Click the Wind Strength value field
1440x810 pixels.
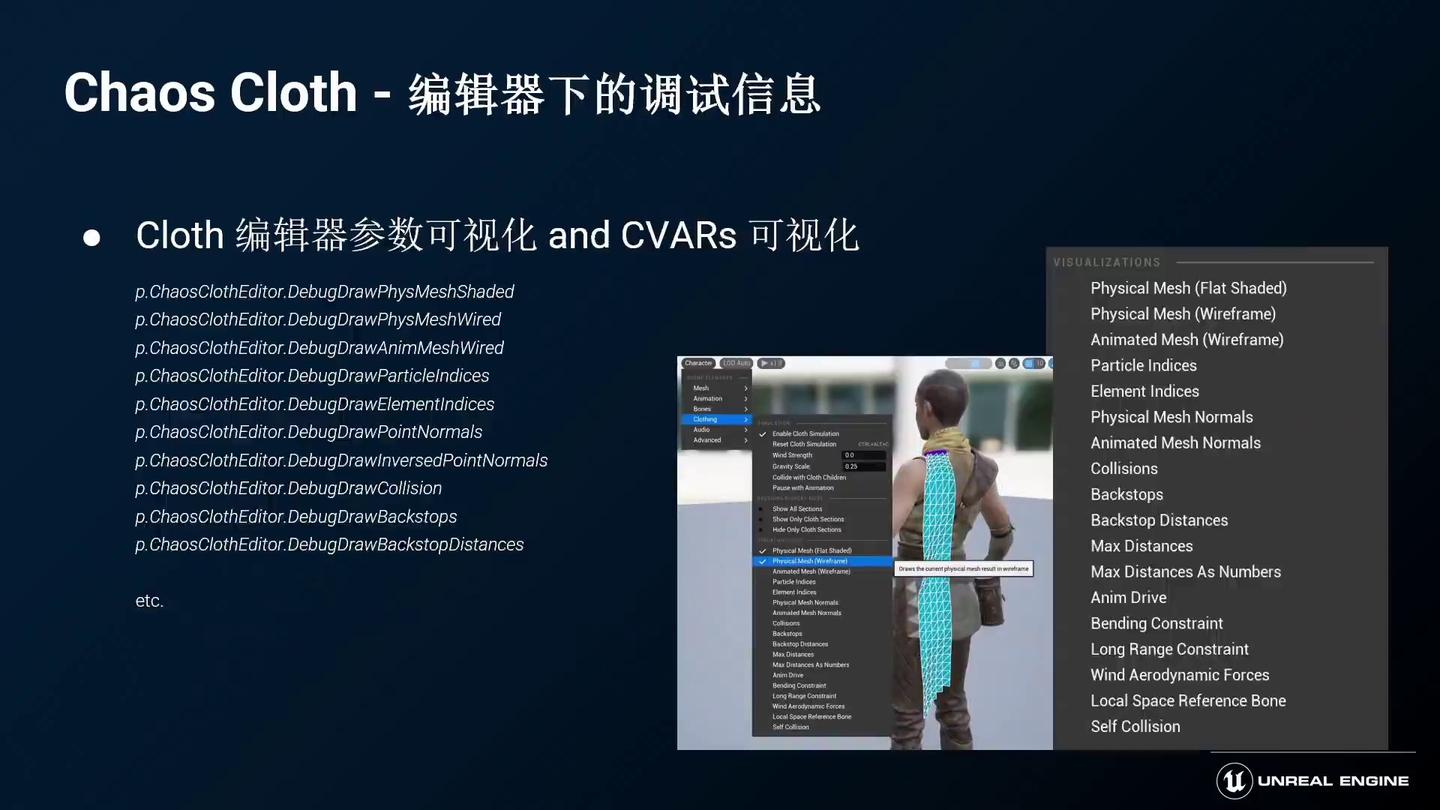point(864,455)
